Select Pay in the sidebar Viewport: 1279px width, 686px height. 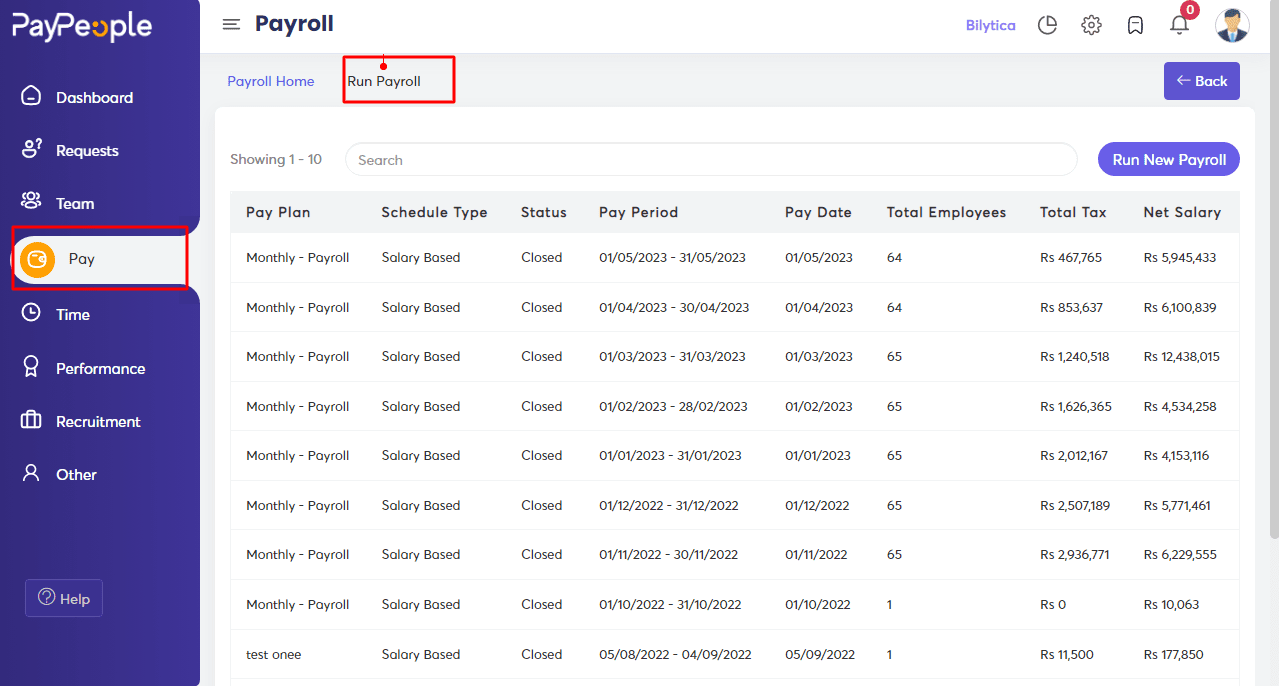[82, 259]
